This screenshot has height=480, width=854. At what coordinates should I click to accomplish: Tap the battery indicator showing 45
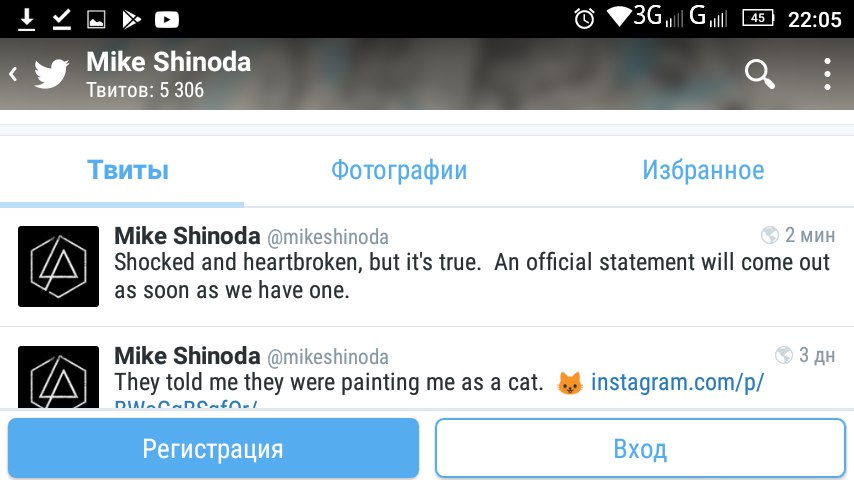758,19
